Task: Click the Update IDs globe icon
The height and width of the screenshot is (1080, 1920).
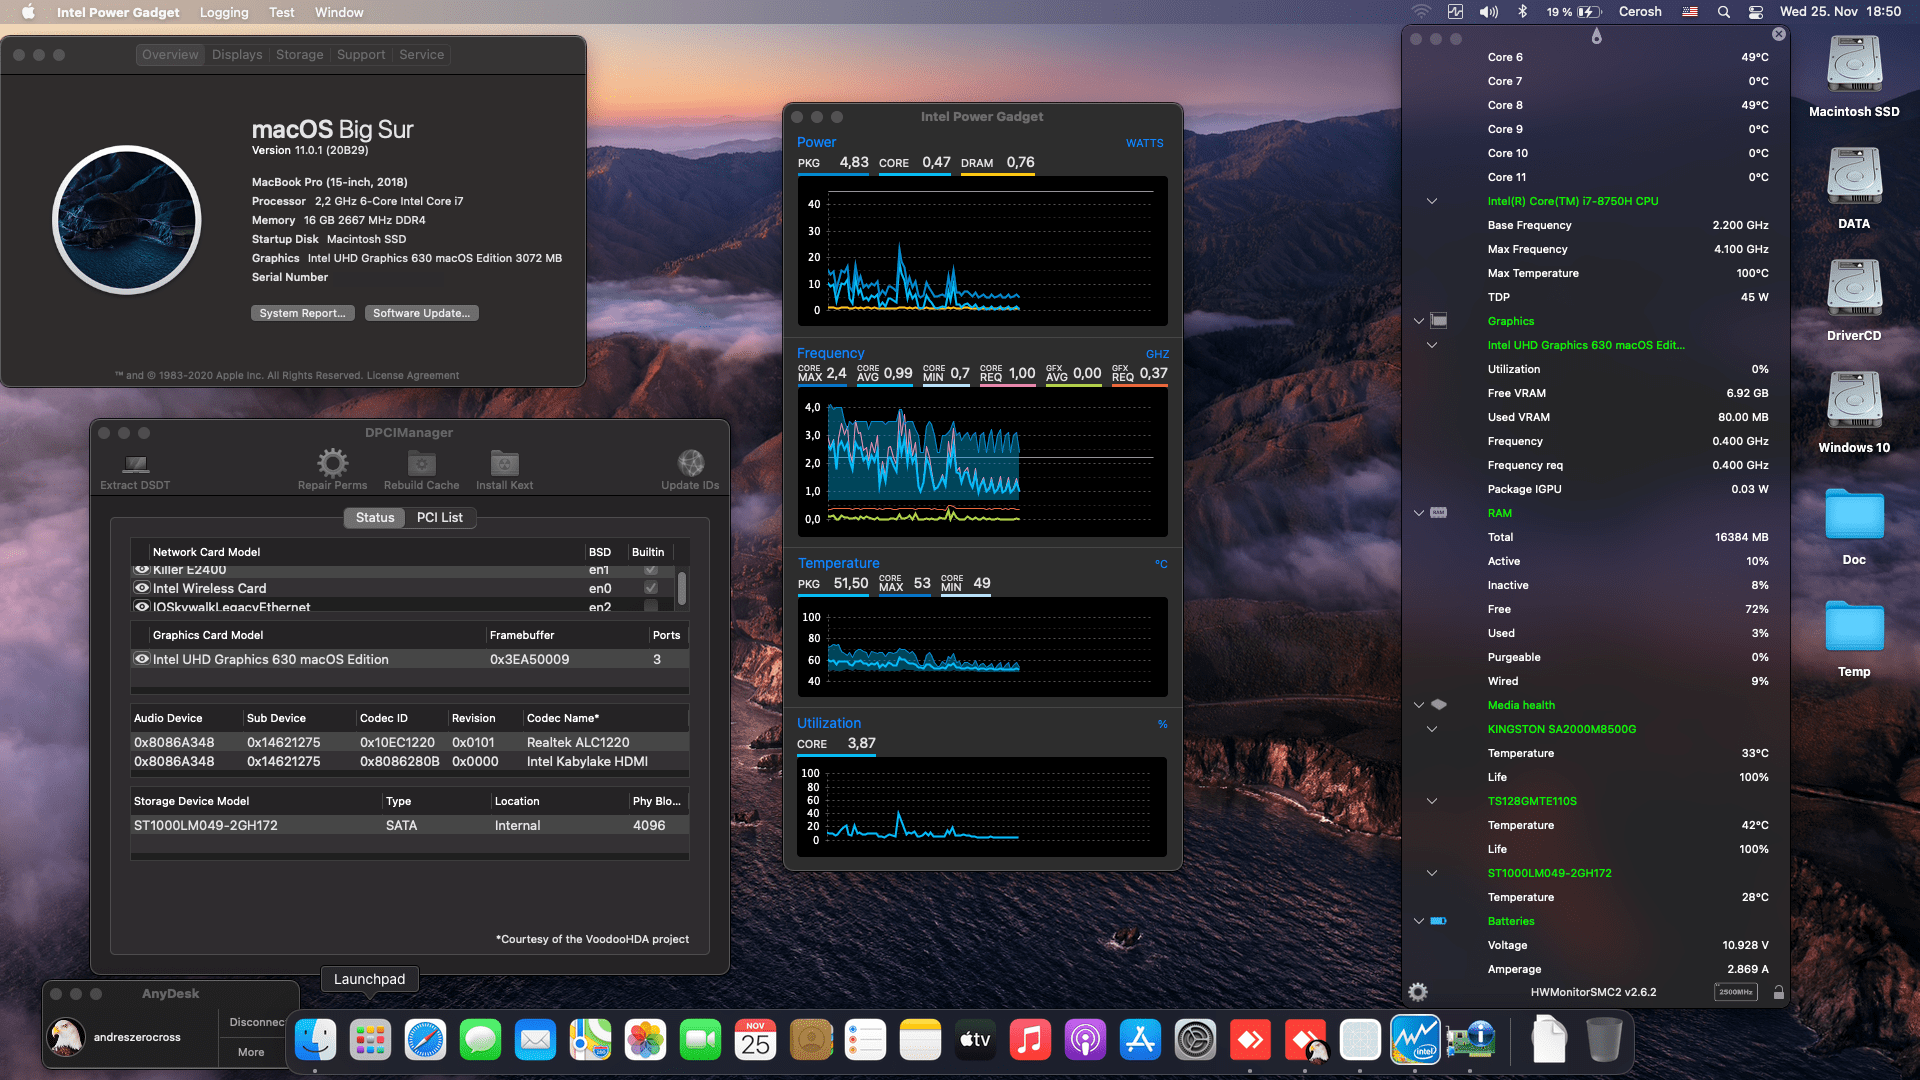Action: 690,463
